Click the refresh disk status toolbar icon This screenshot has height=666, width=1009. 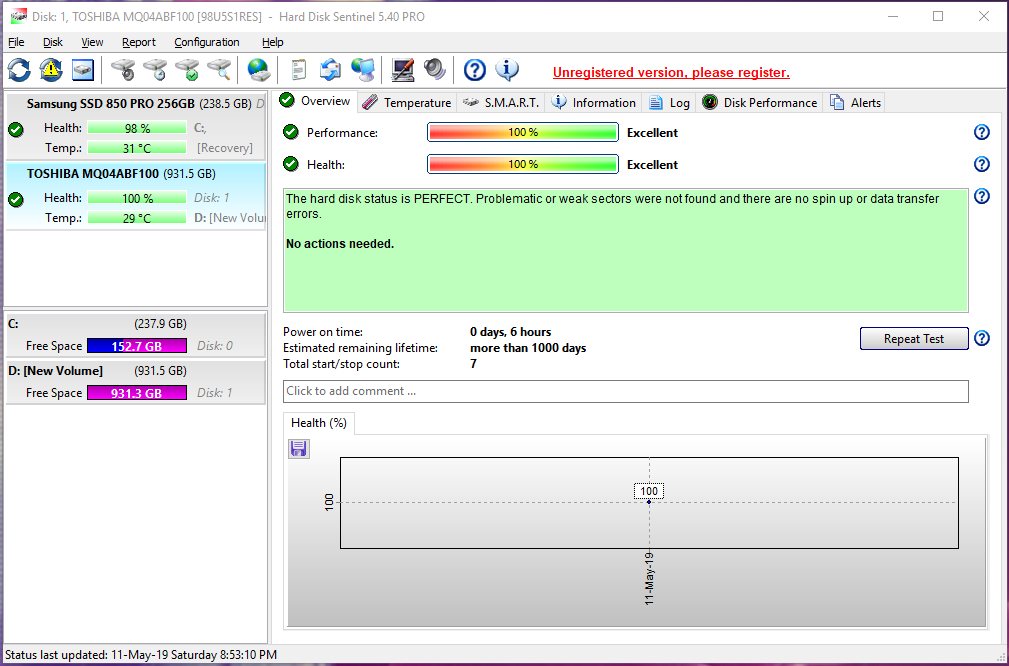coord(19,70)
